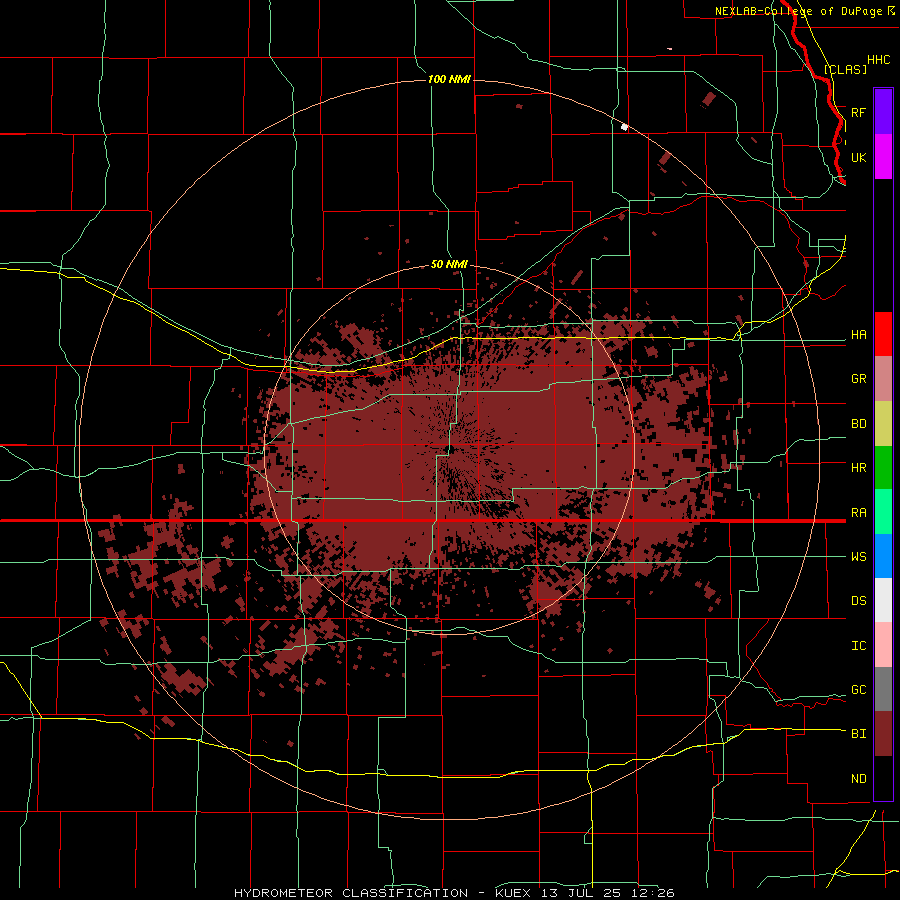The image size is (900, 900).
Task: Select the blue WS legend swatch
Action: click(x=883, y=556)
